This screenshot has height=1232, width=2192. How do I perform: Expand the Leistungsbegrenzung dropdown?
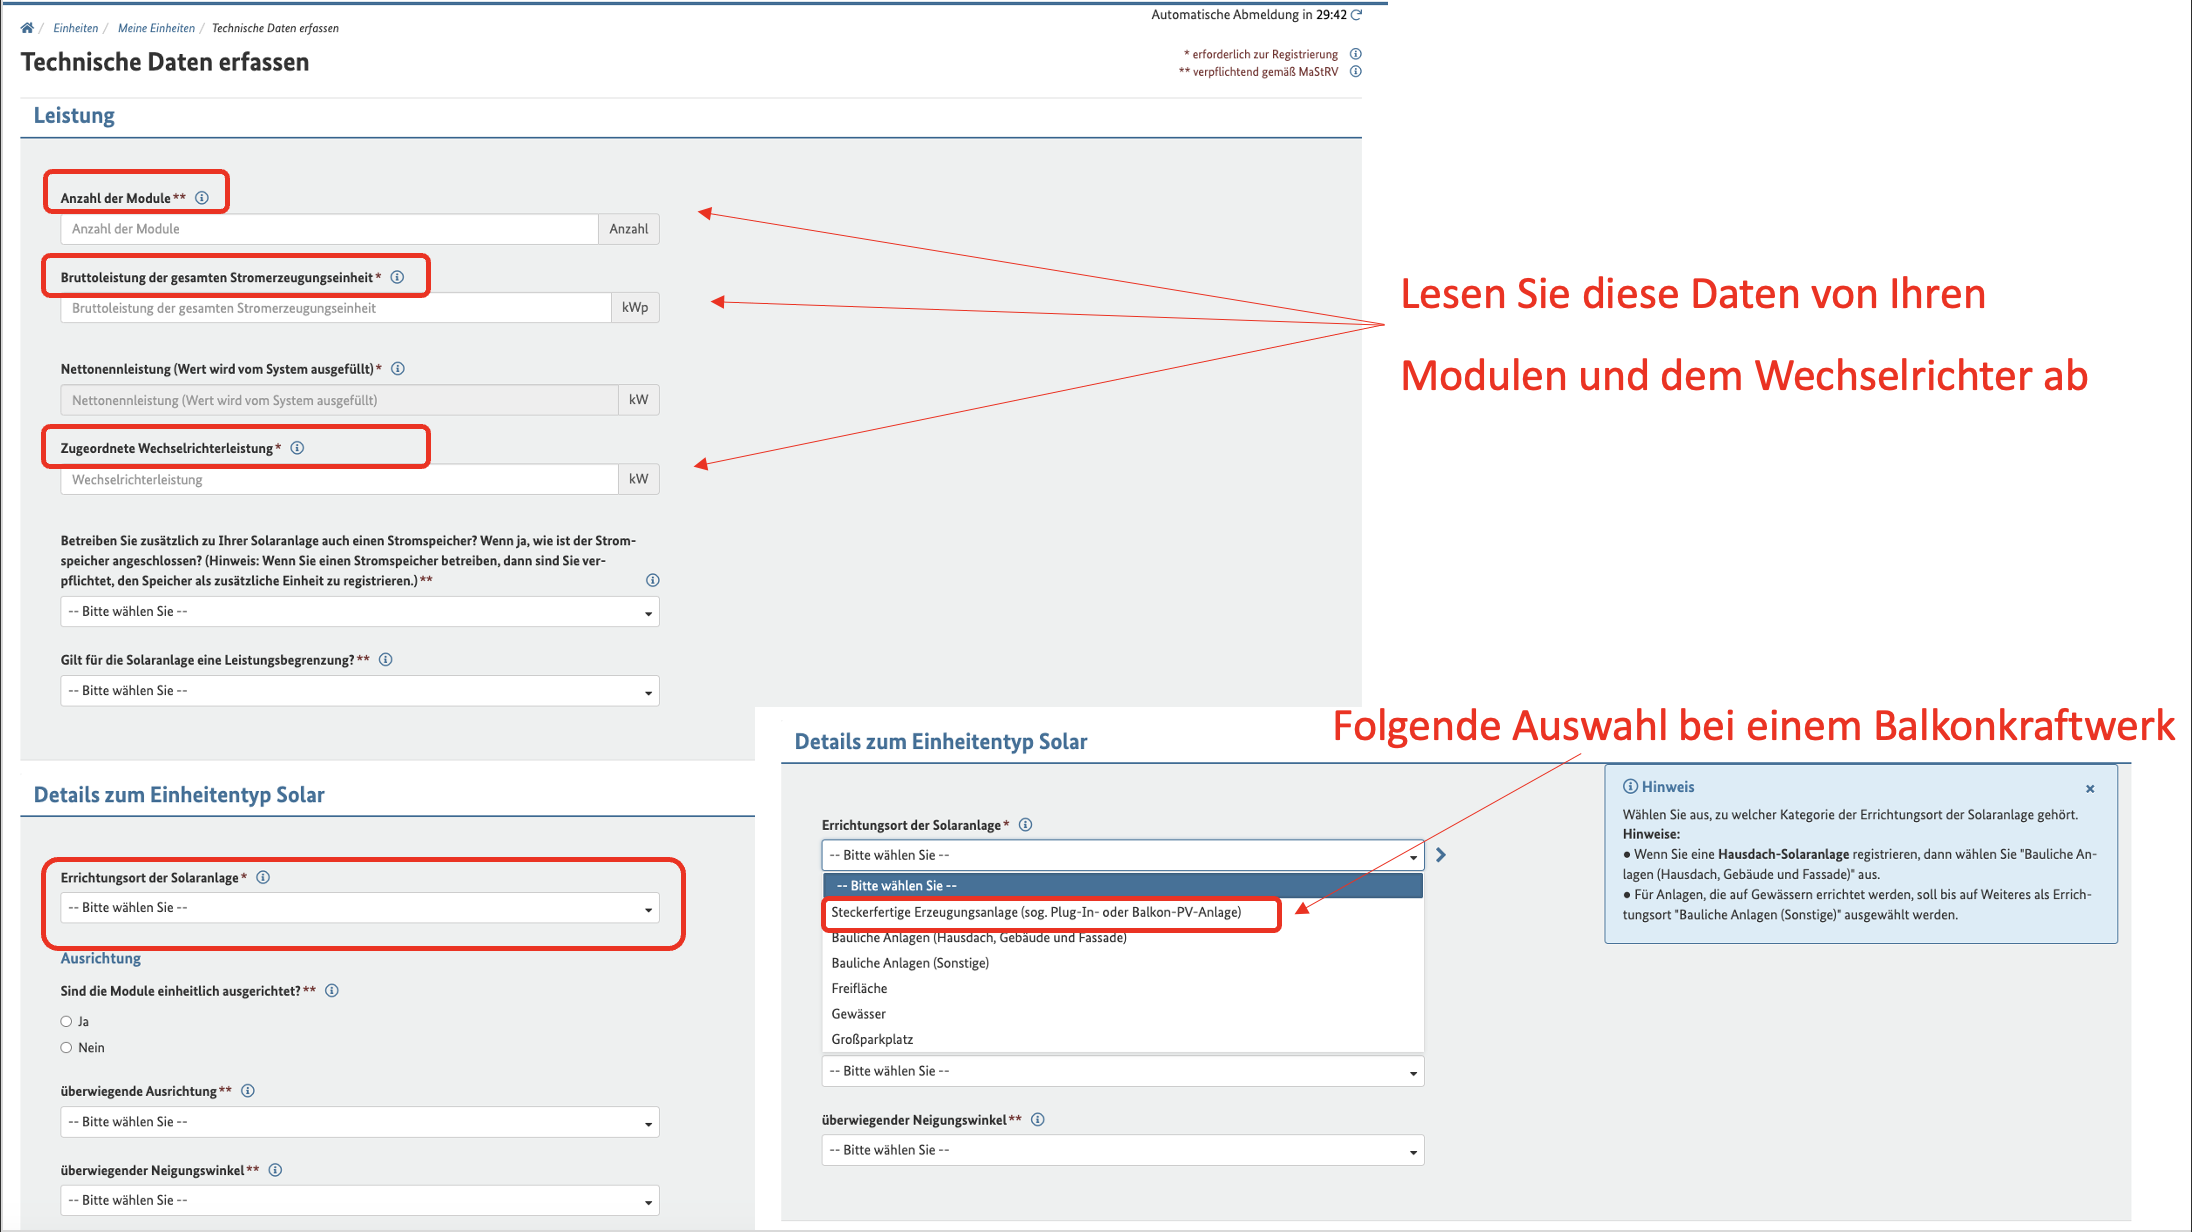tap(359, 691)
